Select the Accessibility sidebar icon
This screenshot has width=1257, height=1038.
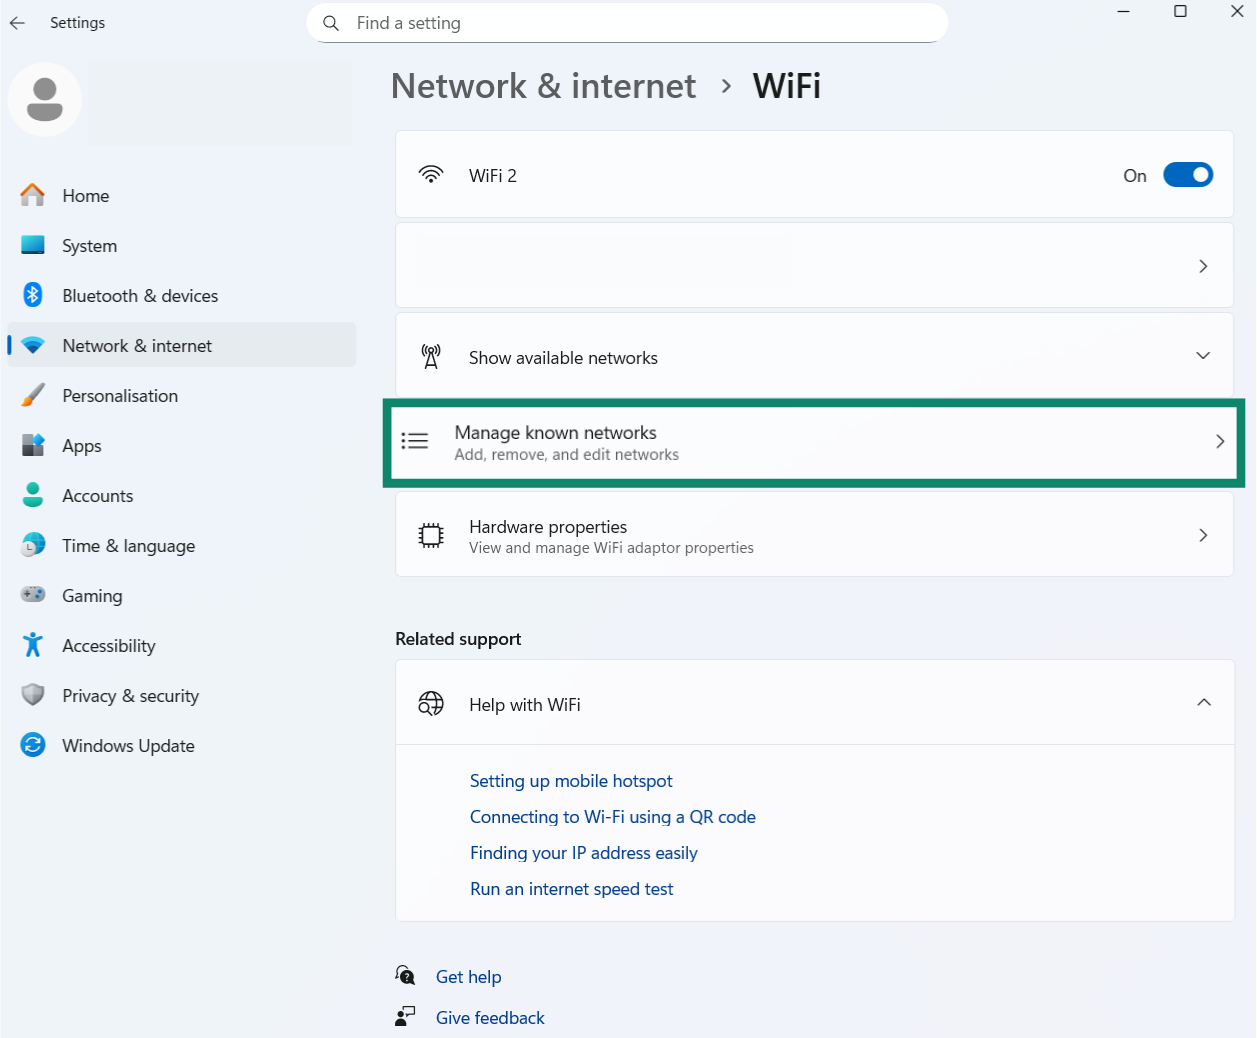click(x=33, y=645)
